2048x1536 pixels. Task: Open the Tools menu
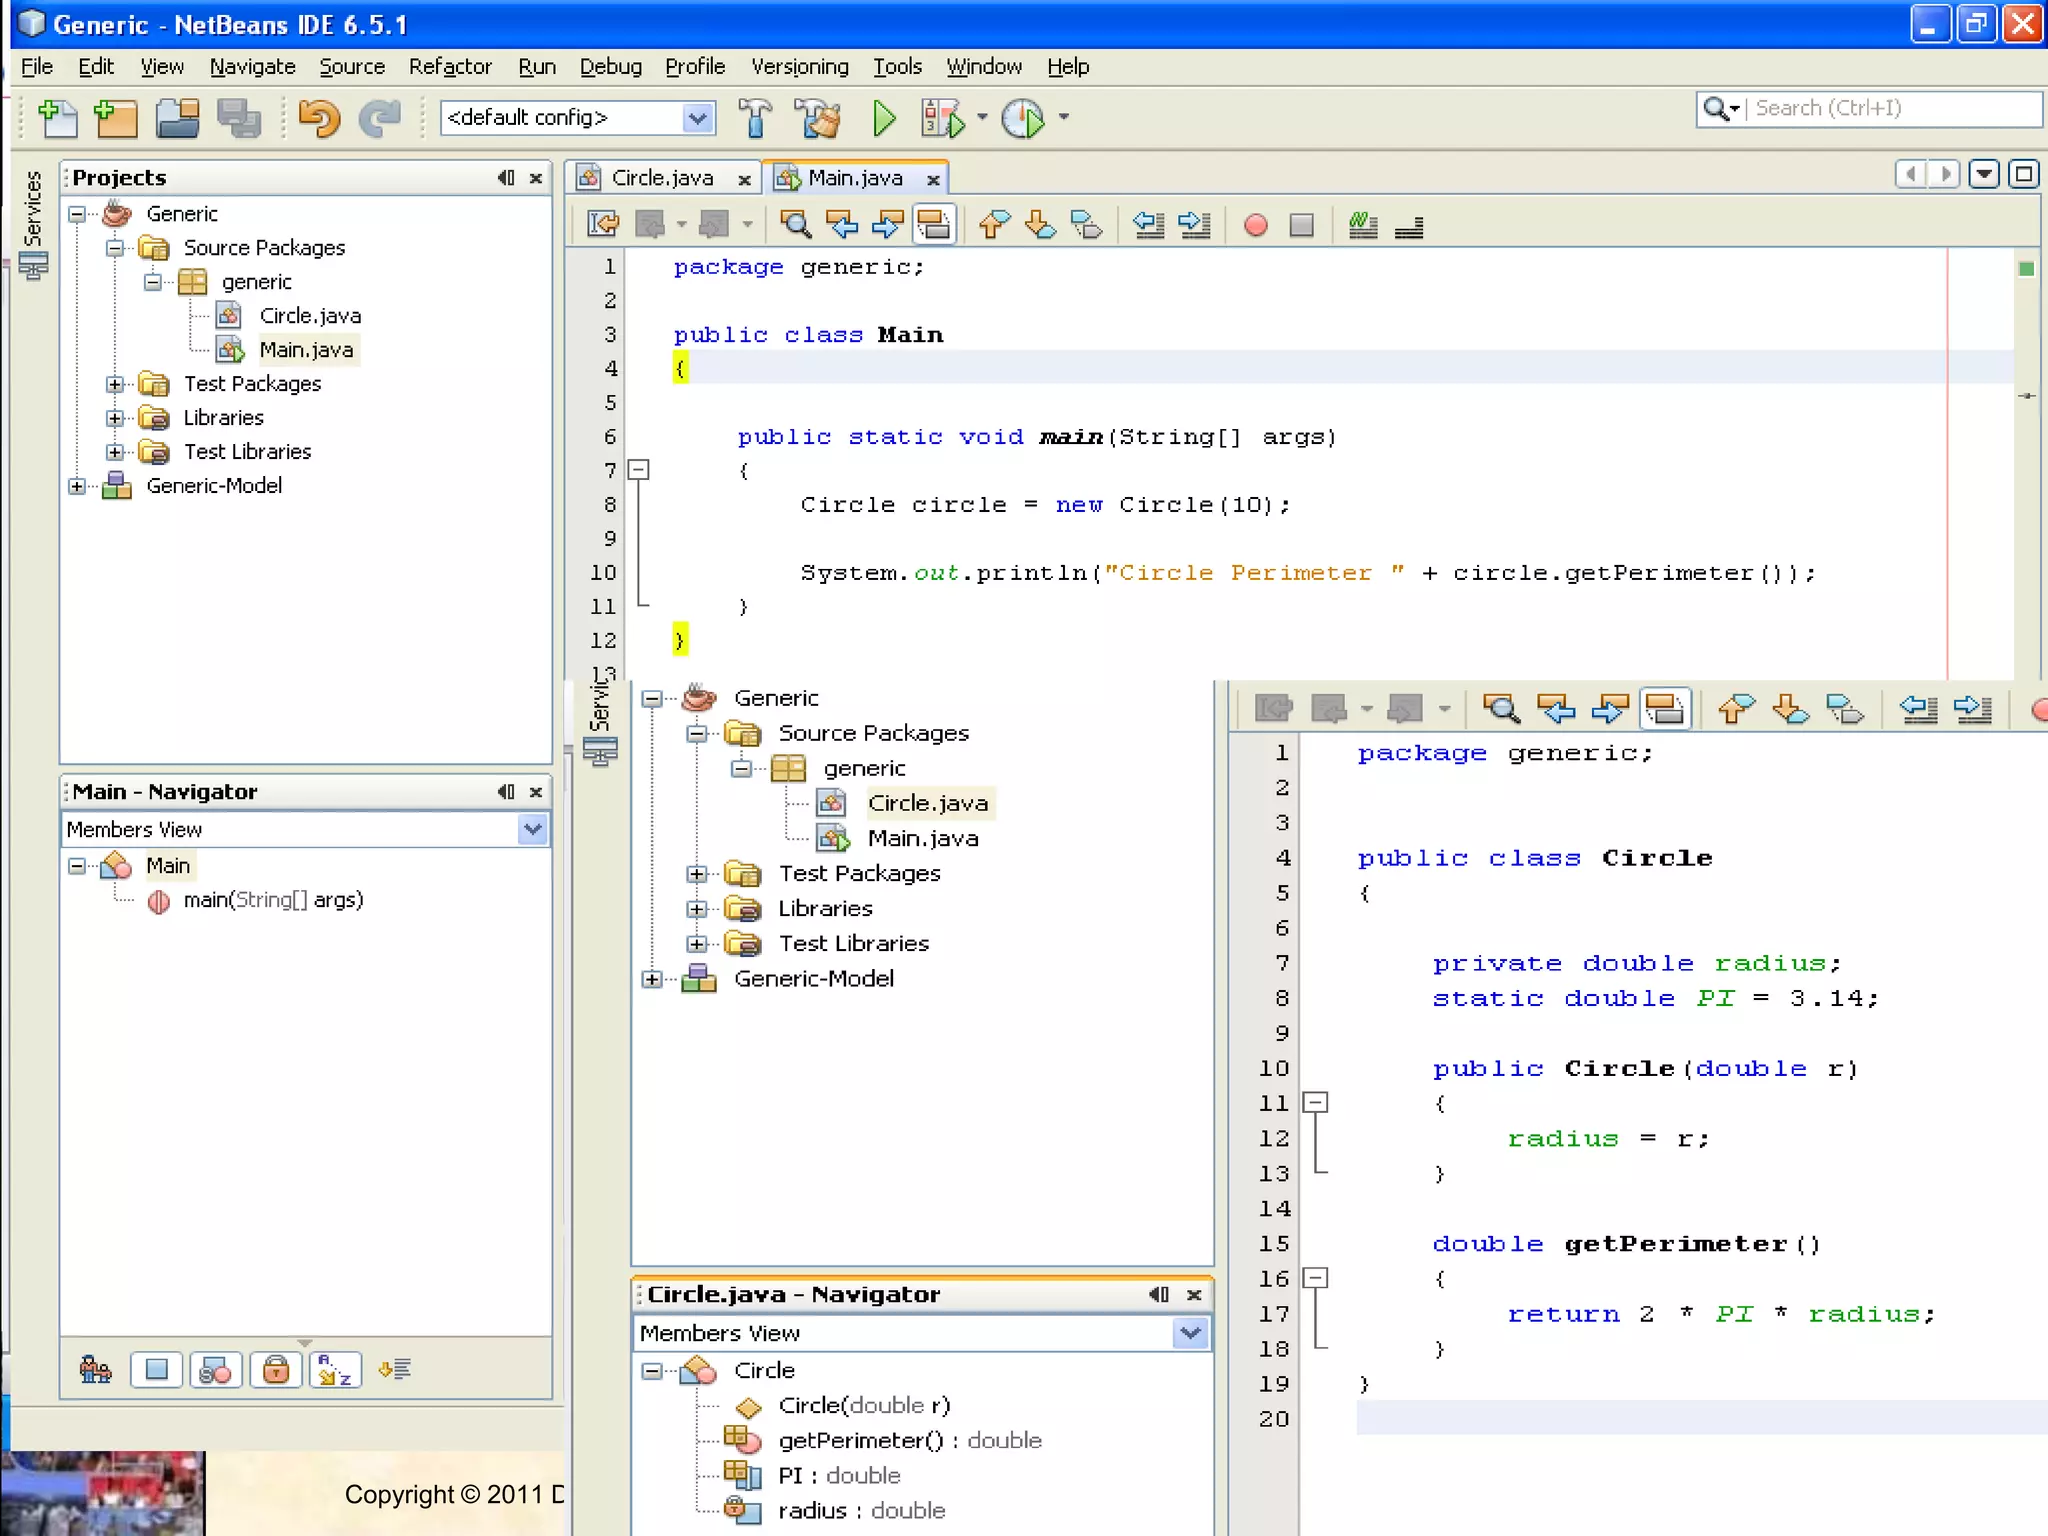click(x=897, y=67)
